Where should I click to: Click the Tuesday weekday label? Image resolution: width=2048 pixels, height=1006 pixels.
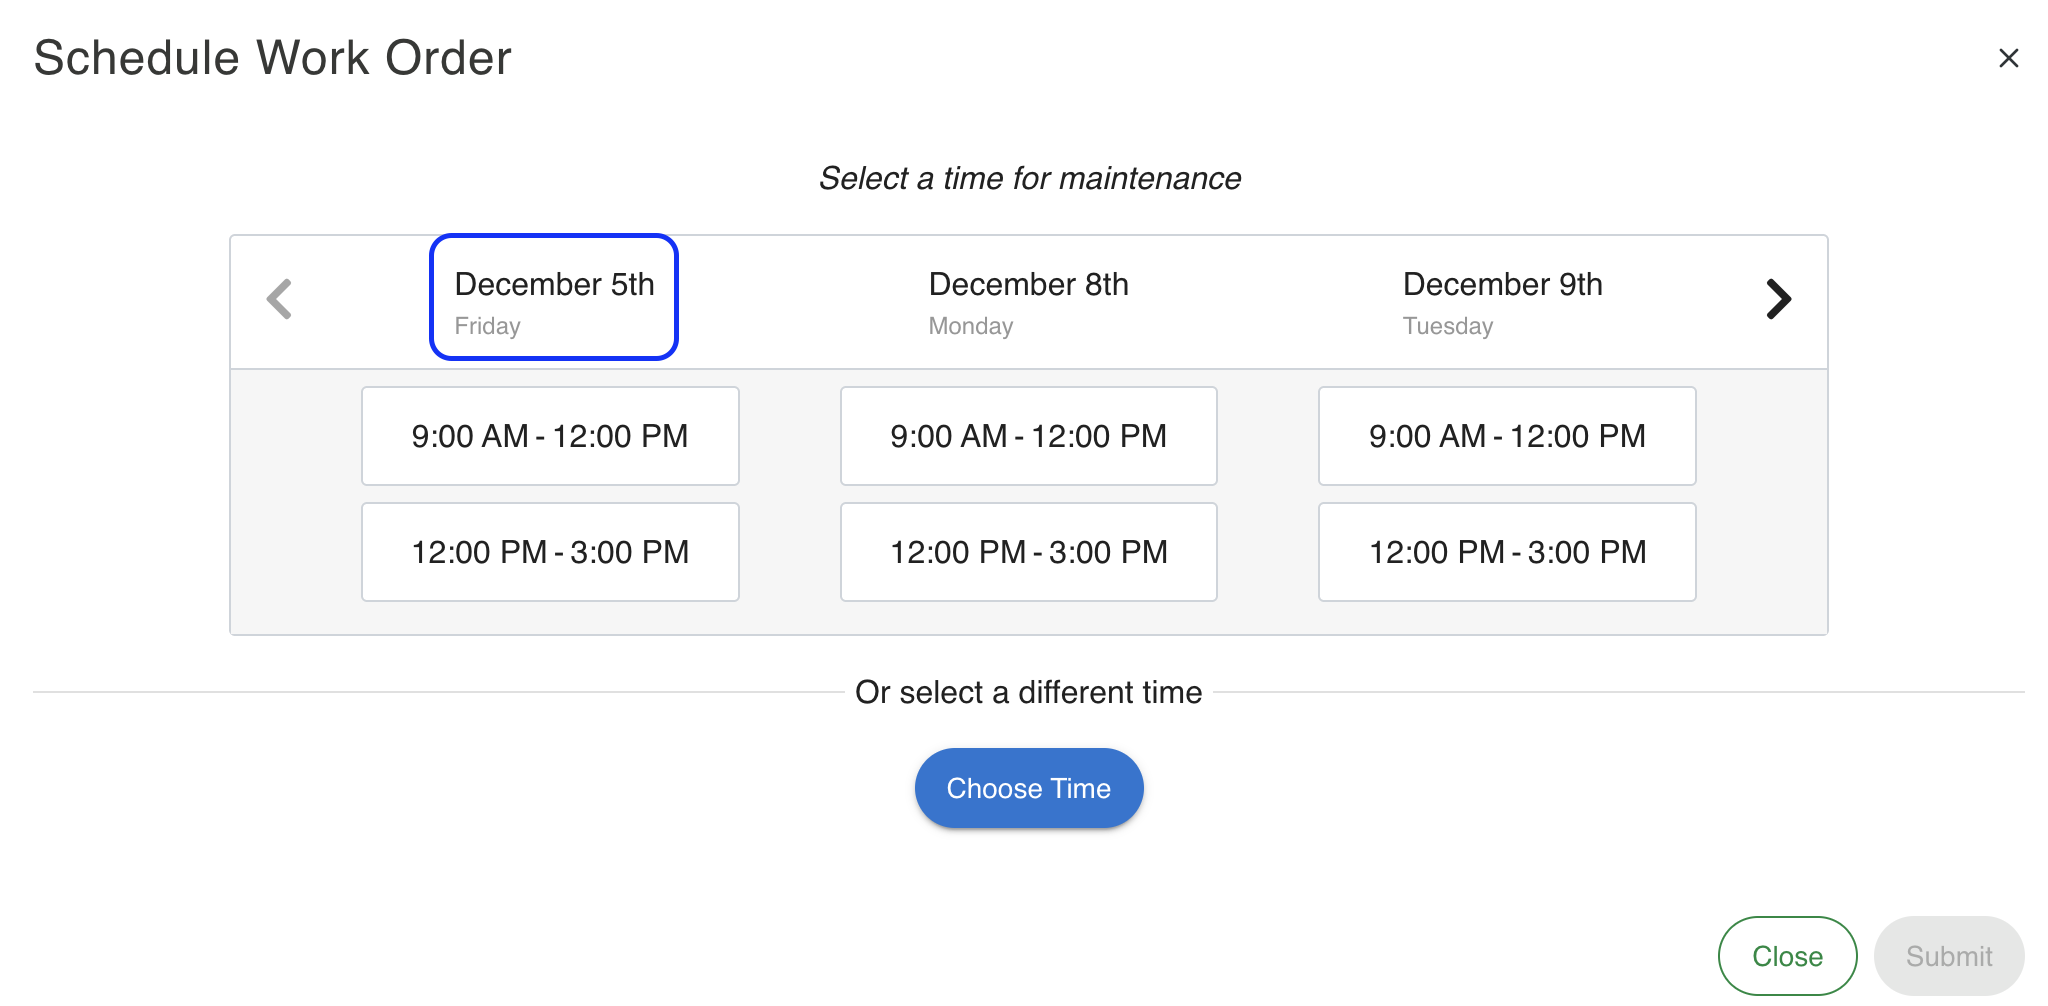click(1447, 326)
